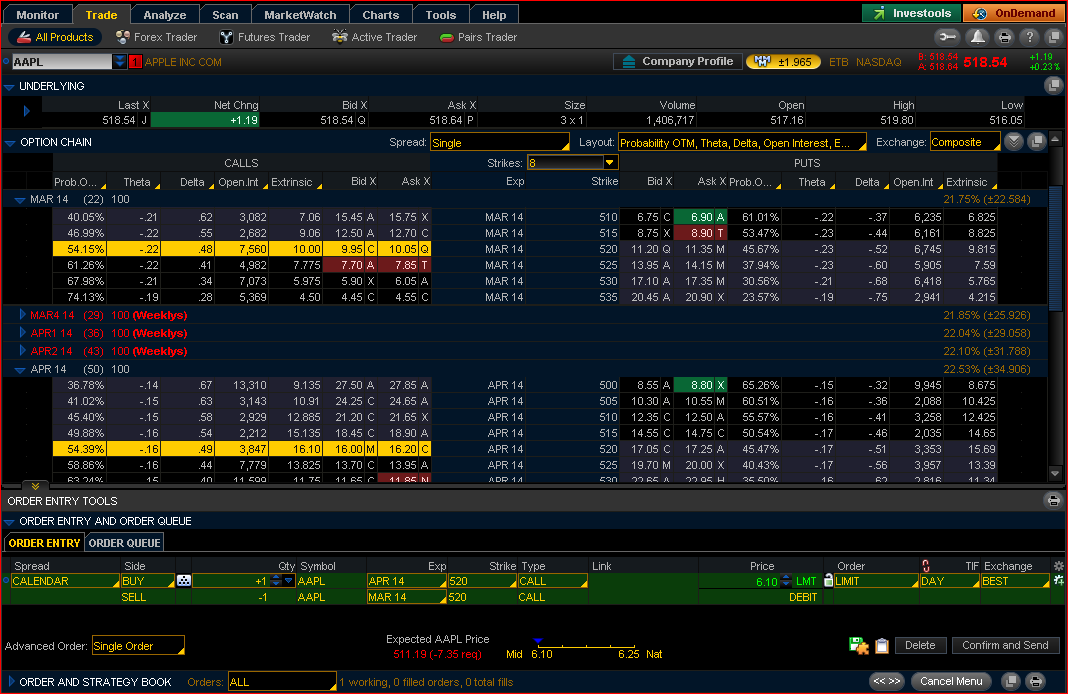Delete the current order
Screen dimensions: 1068x694
[920, 645]
